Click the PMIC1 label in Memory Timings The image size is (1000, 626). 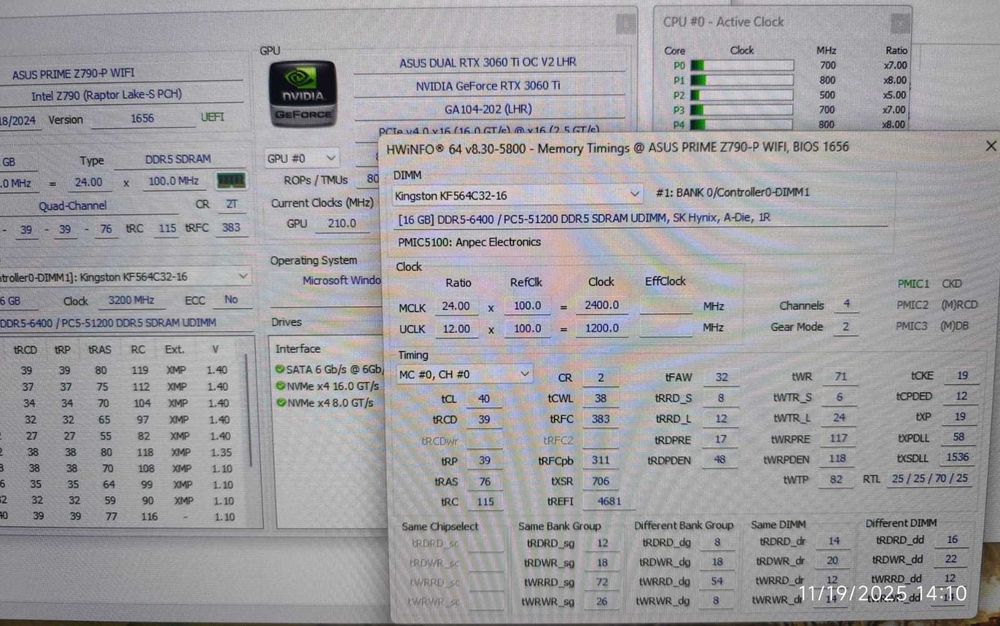coord(913,284)
